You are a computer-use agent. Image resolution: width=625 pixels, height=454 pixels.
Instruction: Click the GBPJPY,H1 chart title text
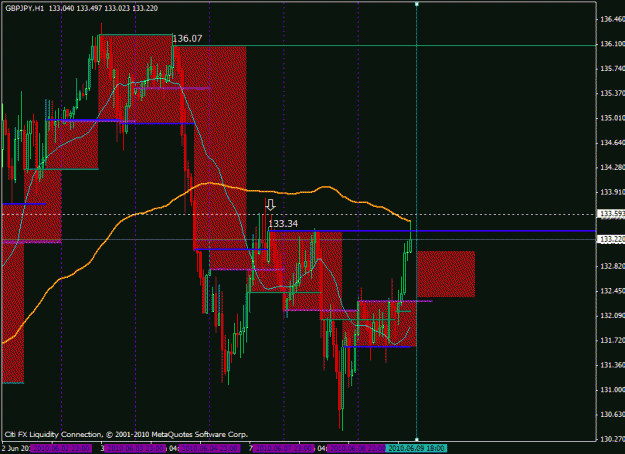point(25,8)
